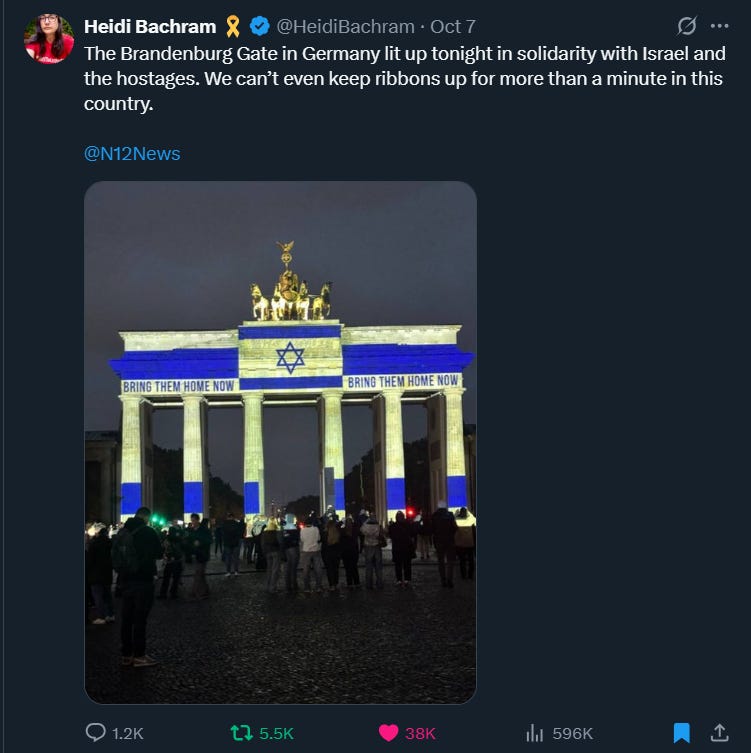Open Heidi Bachram's profile picture
The height and width of the screenshot is (753, 751).
coord(49,39)
